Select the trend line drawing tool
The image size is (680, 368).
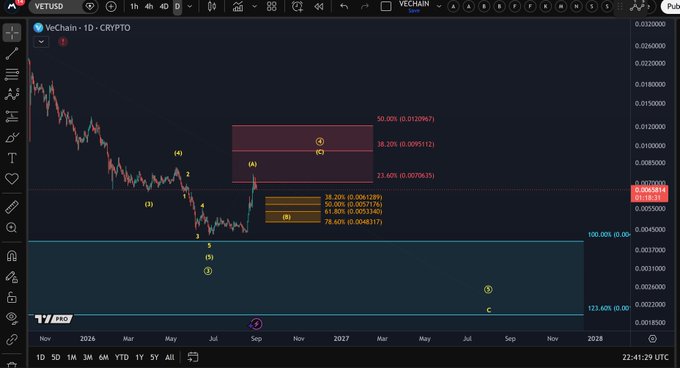(x=12, y=53)
